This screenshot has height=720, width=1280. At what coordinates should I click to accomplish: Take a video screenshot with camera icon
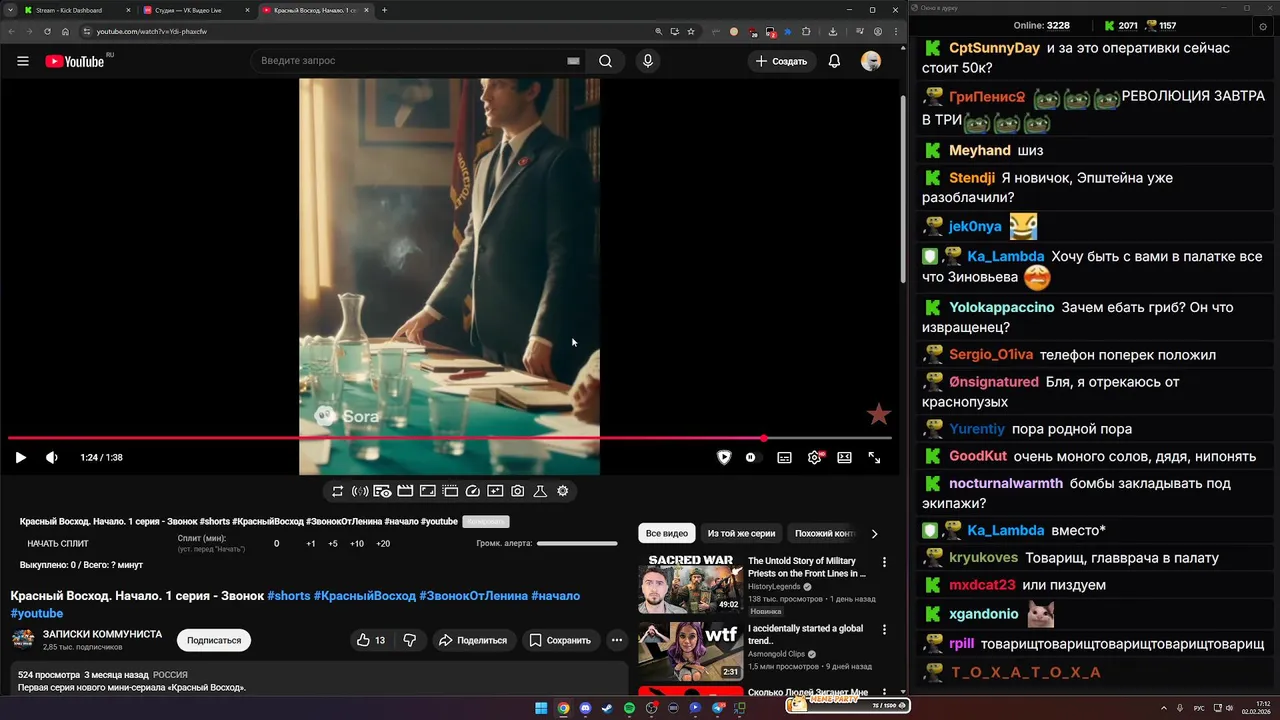(517, 491)
